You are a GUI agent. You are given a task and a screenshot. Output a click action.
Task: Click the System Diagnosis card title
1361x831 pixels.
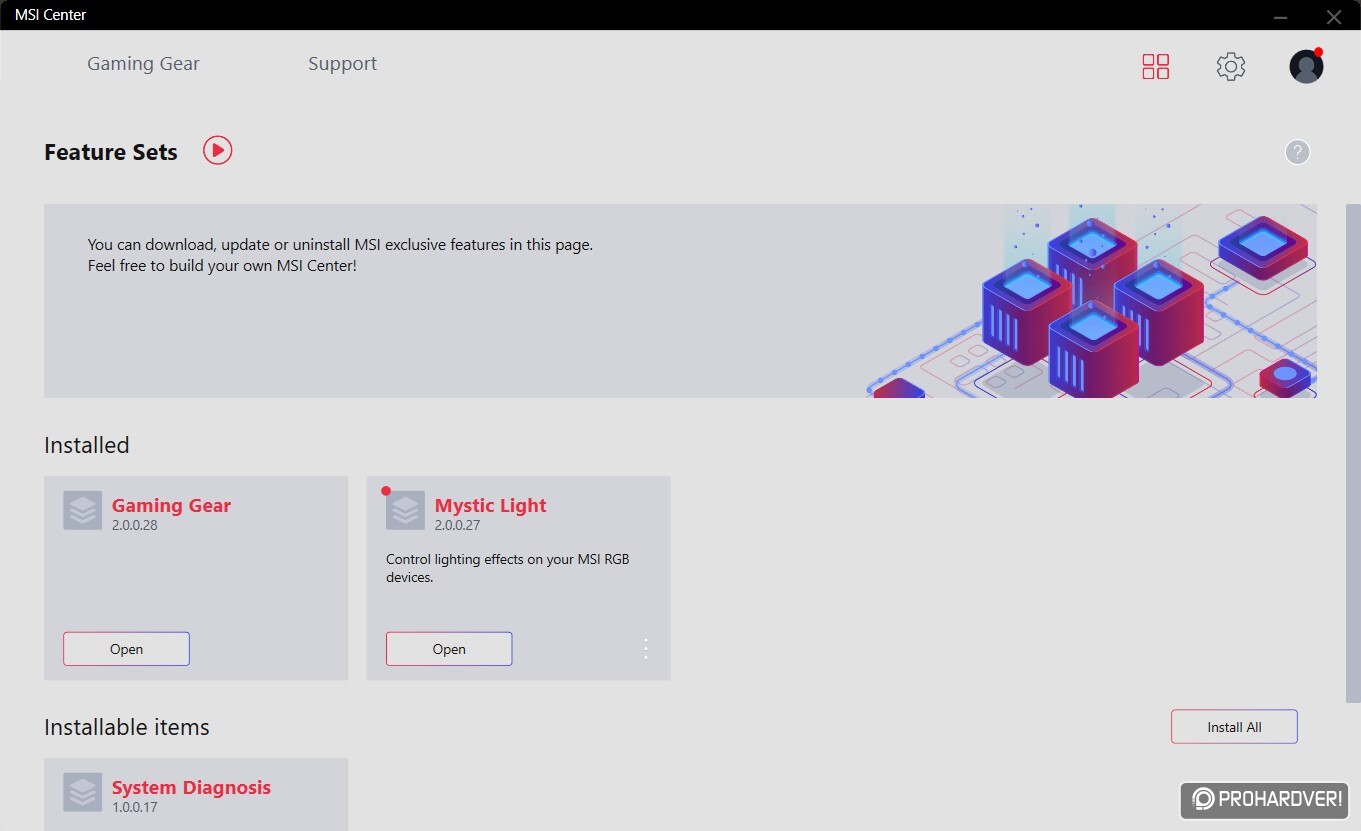[x=191, y=787]
